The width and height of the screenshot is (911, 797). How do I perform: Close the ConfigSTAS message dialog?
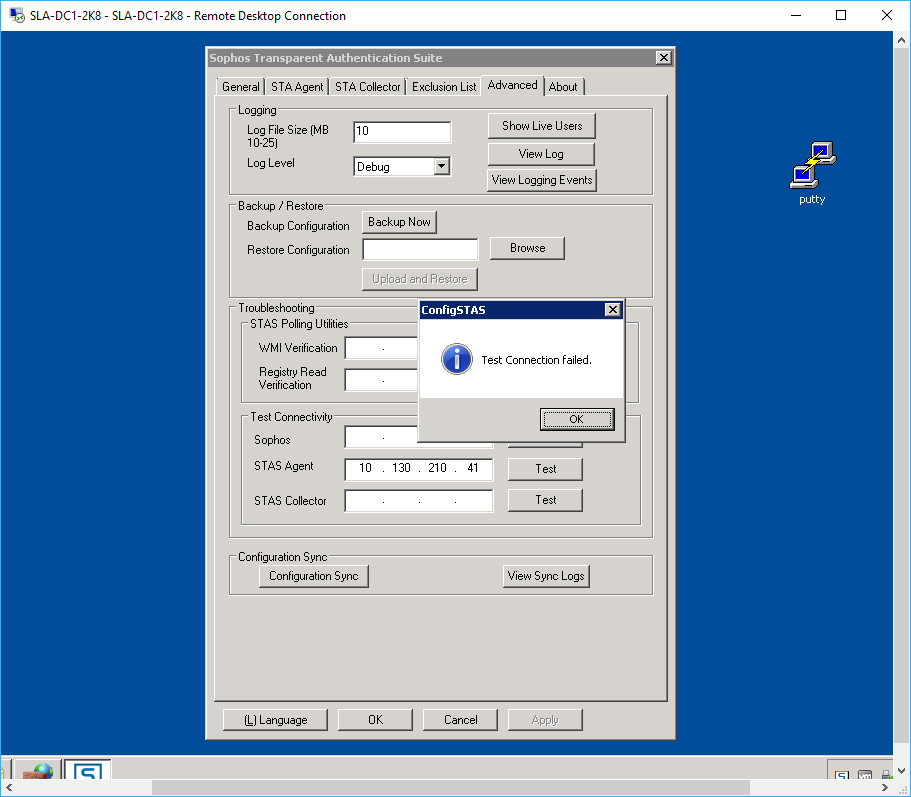point(612,310)
